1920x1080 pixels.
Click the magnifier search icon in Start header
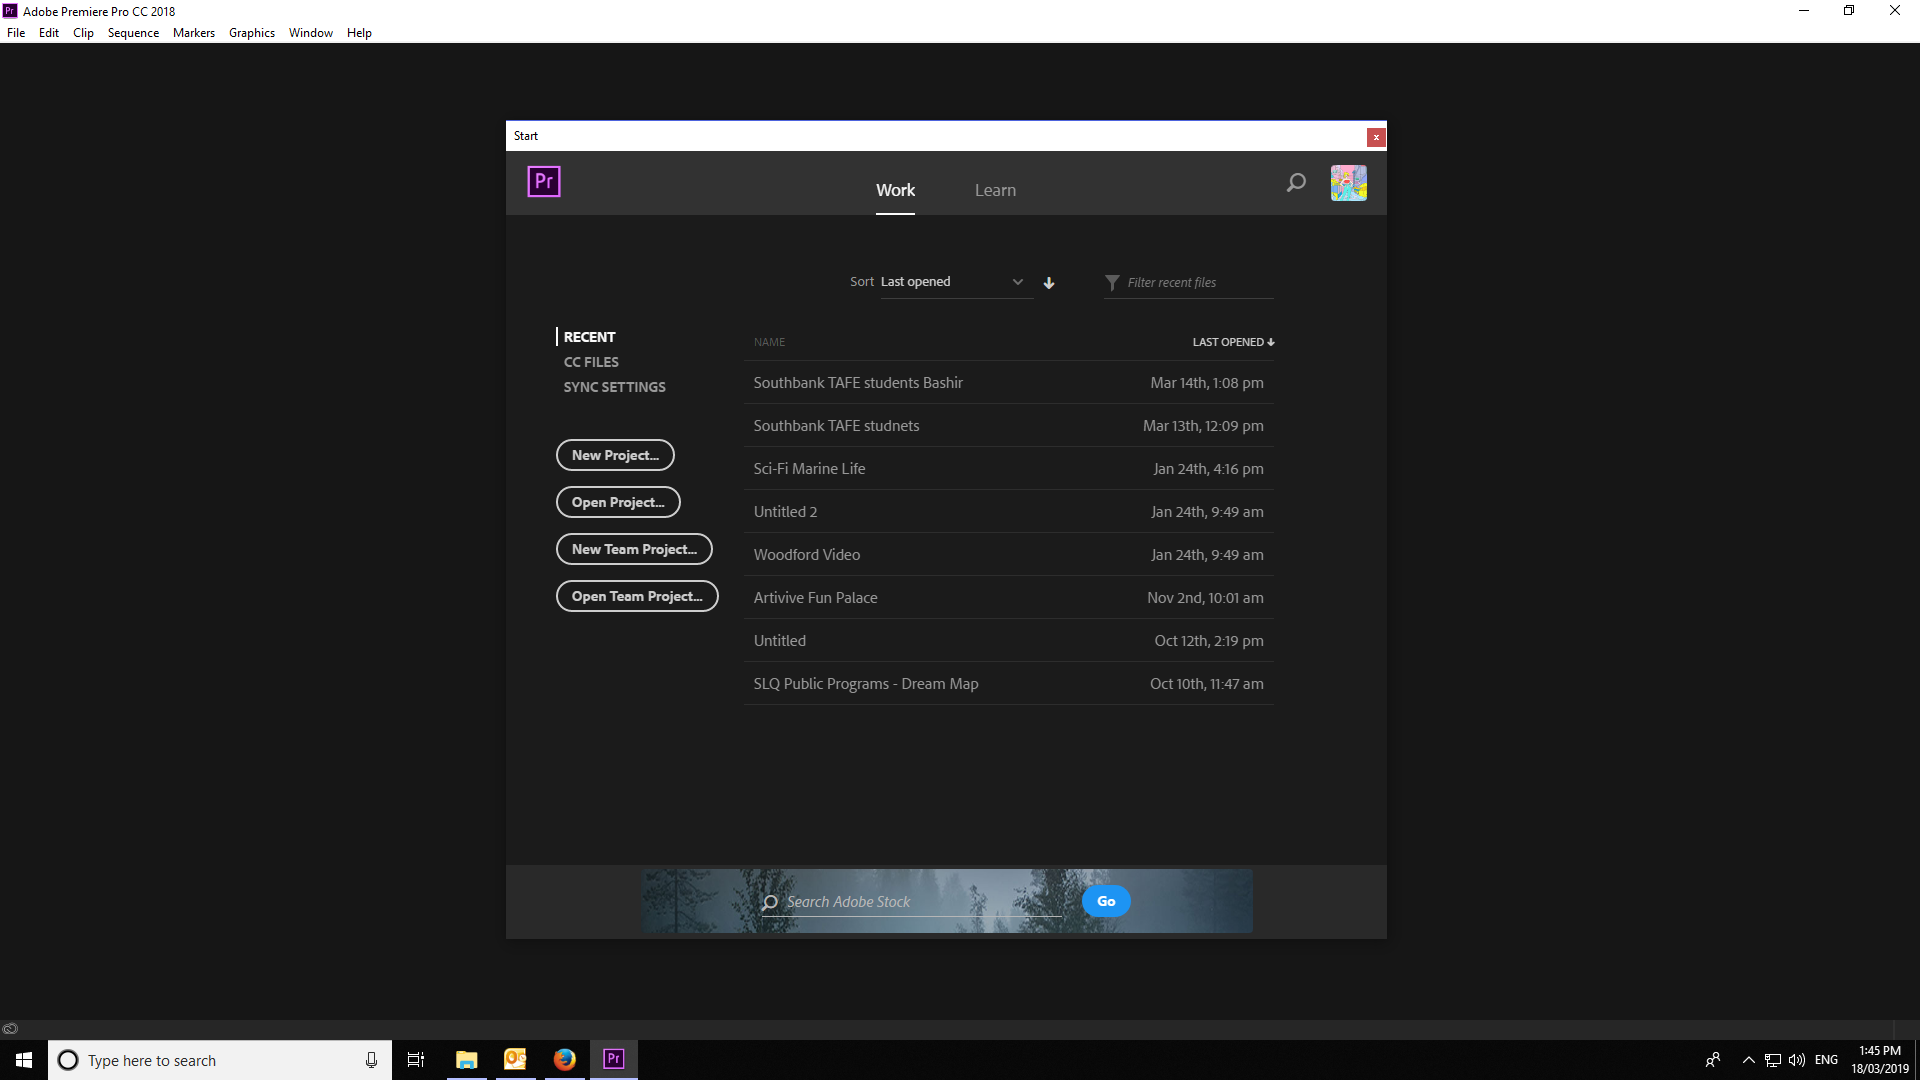pyautogui.click(x=1296, y=183)
